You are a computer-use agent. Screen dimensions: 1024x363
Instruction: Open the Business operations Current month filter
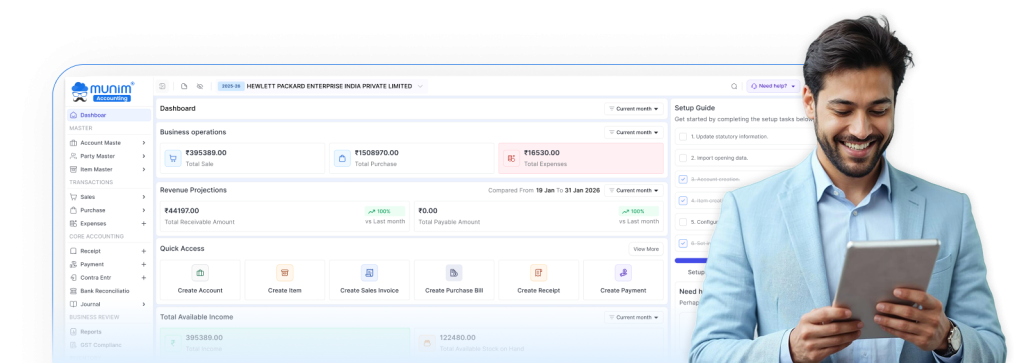click(x=633, y=132)
